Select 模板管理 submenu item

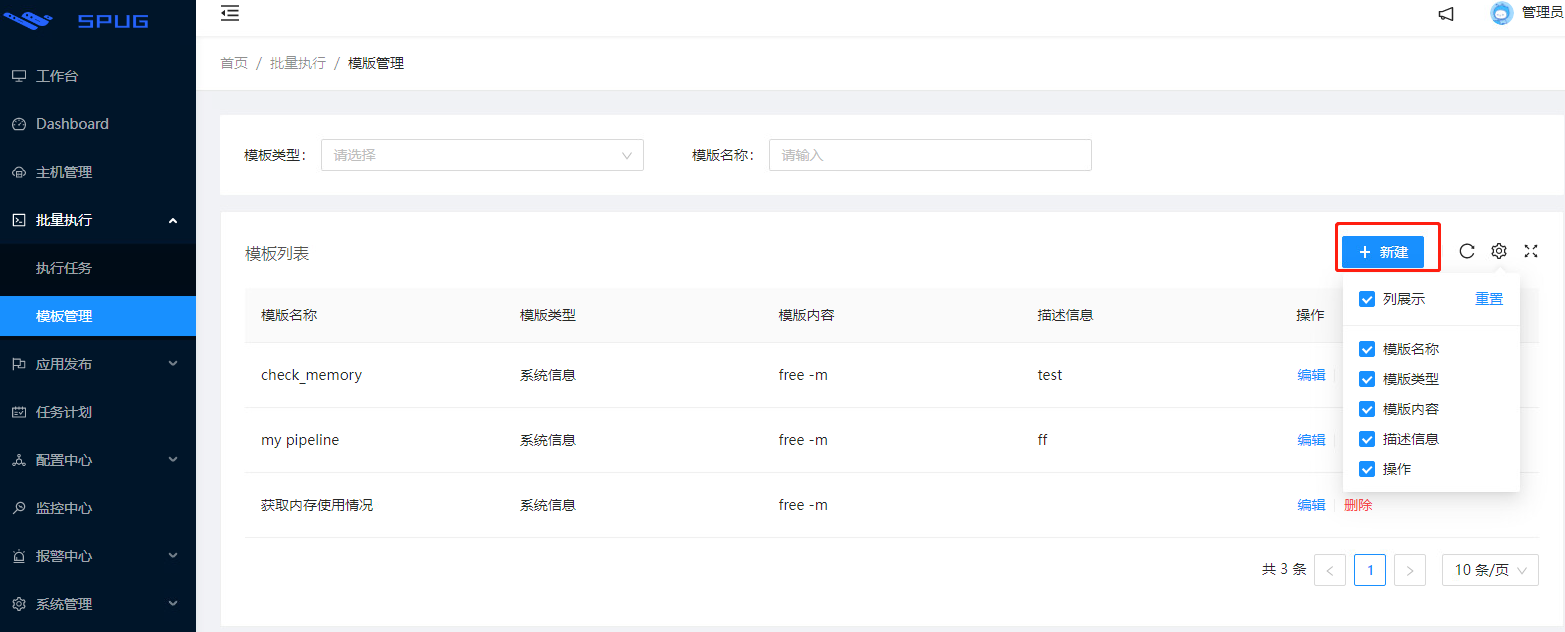98,316
